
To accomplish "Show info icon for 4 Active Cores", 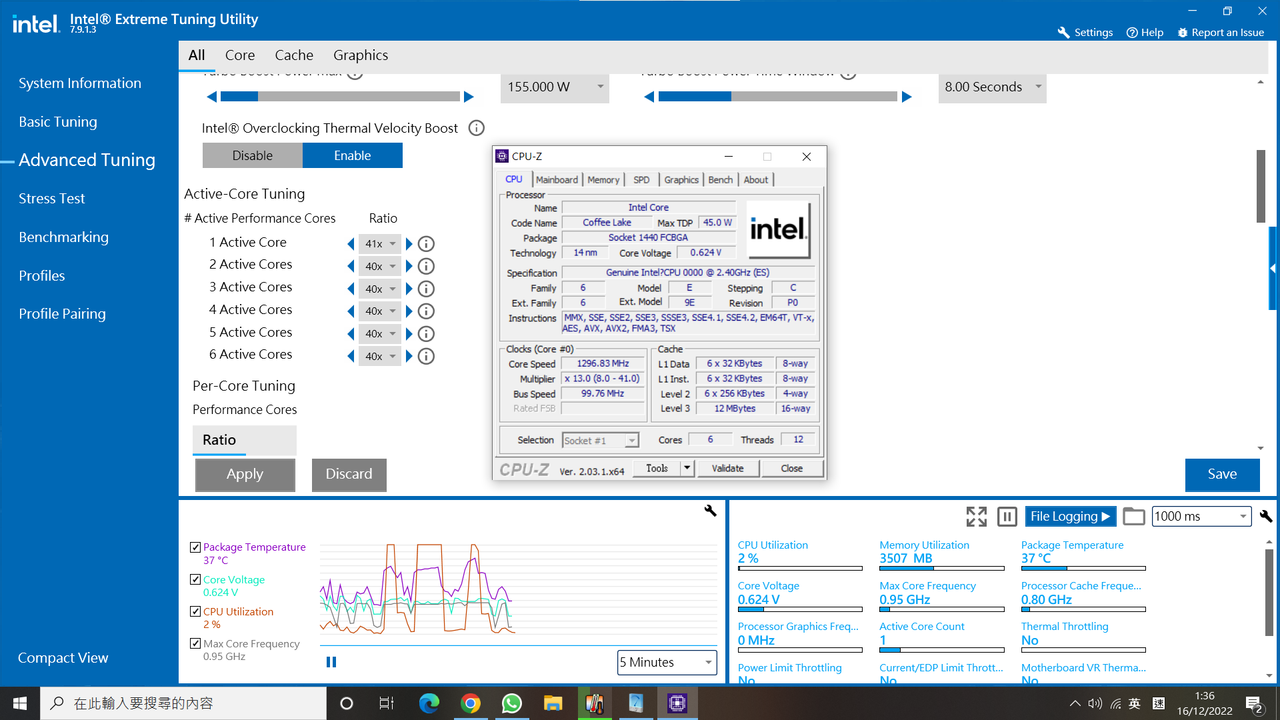I will point(426,311).
